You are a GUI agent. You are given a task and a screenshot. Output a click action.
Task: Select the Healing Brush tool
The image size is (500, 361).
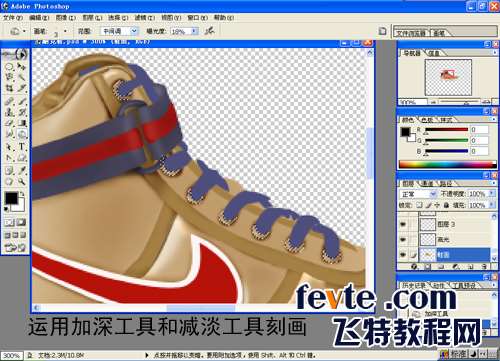9,101
